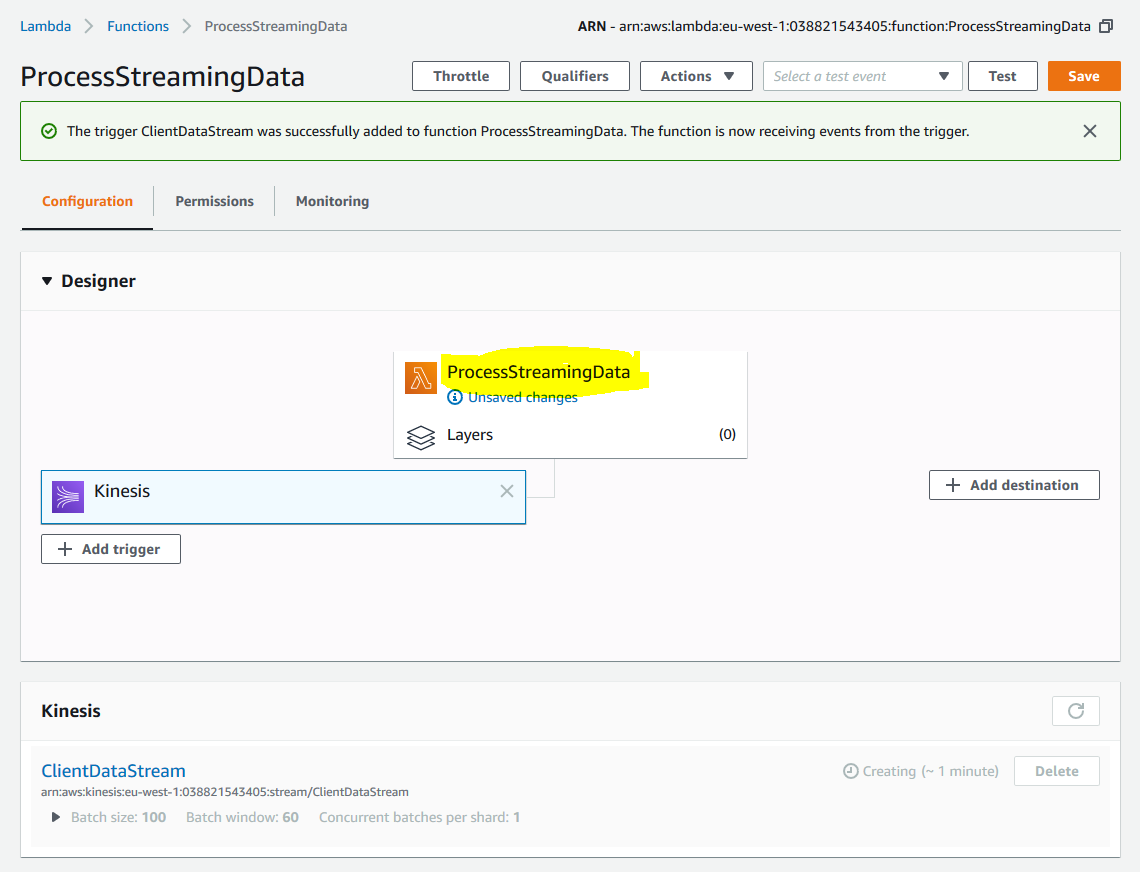Select the Layers row in the designer

coord(571,435)
